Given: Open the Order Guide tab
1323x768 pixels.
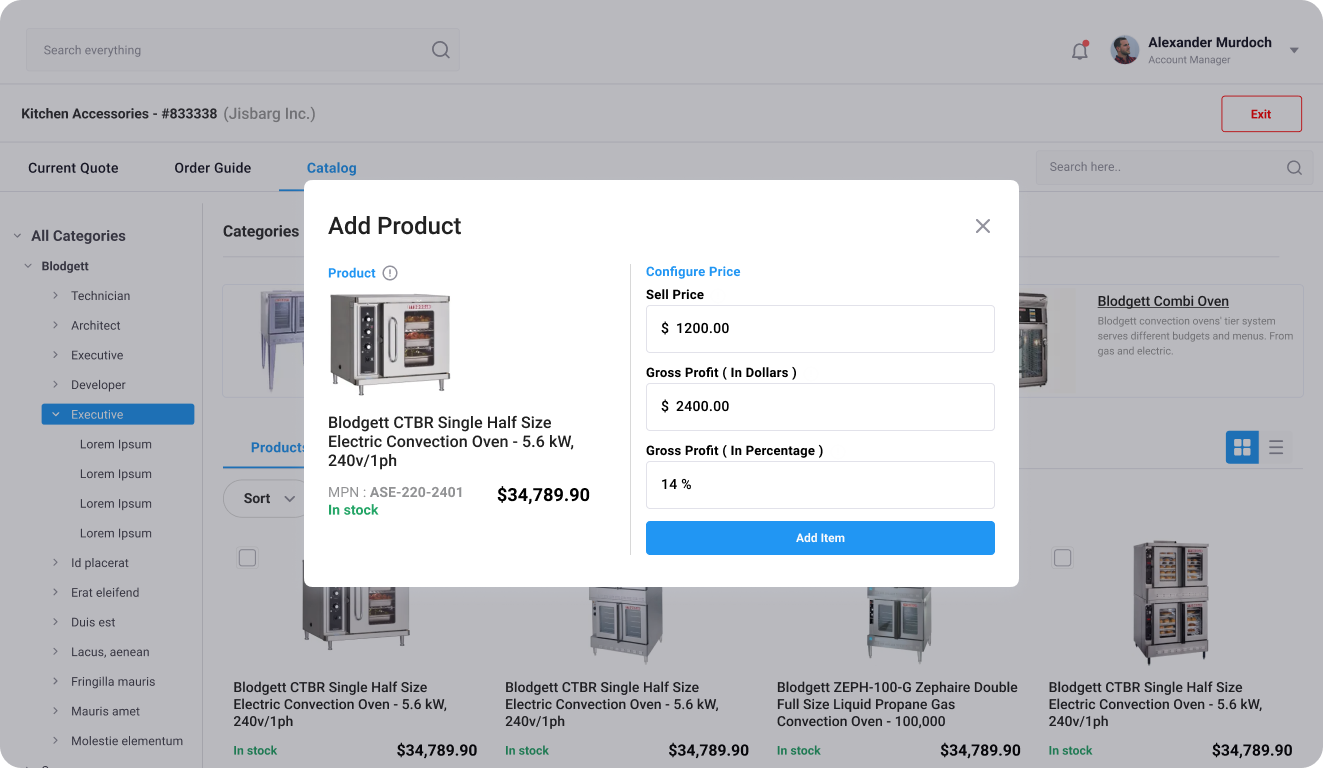Looking at the screenshot, I should (213, 168).
